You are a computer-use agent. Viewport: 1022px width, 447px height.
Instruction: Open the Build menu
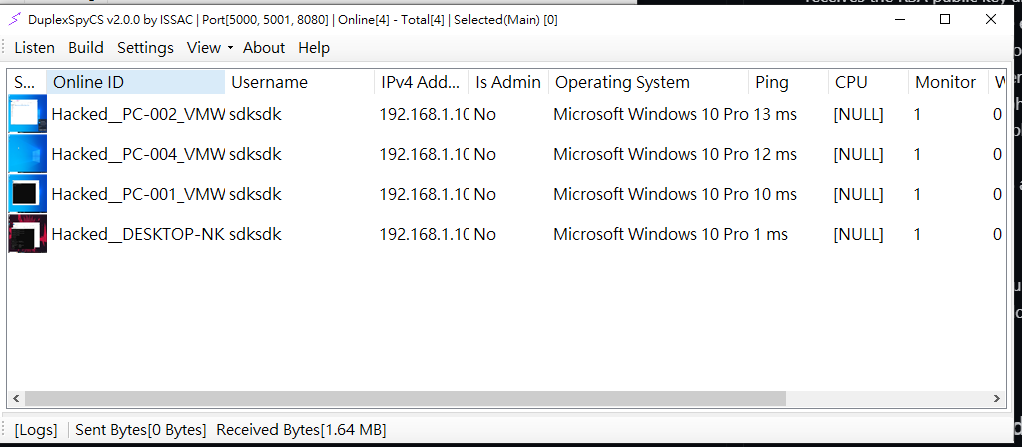pyautogui.click(x=86, y=48)
